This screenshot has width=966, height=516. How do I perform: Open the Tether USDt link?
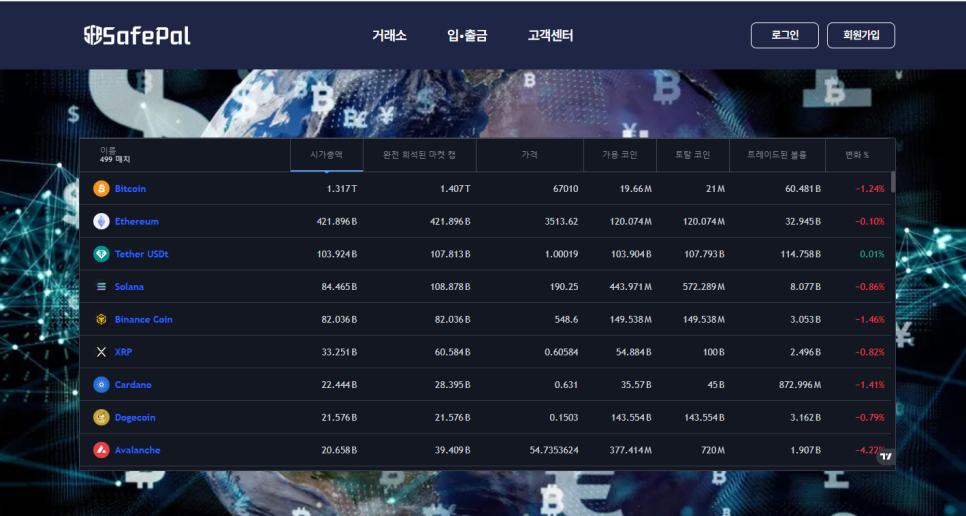[x=142, y=254]
